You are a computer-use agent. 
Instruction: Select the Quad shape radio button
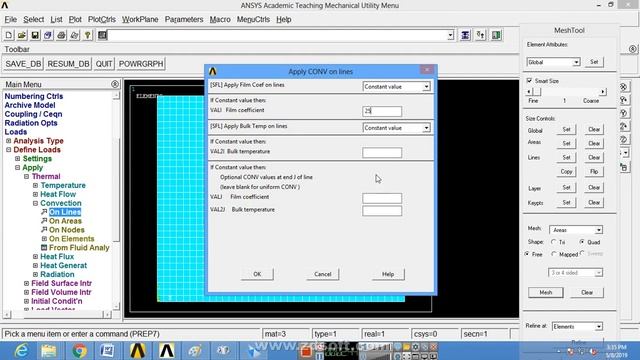(582, 242)
